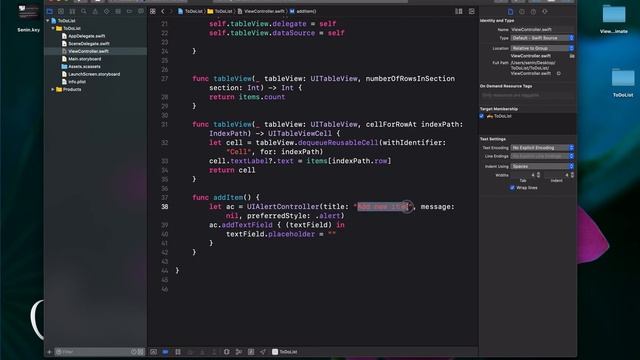The image size is (640, 360).
Task: Open the Project navigator tab
Action: point(49,11)
